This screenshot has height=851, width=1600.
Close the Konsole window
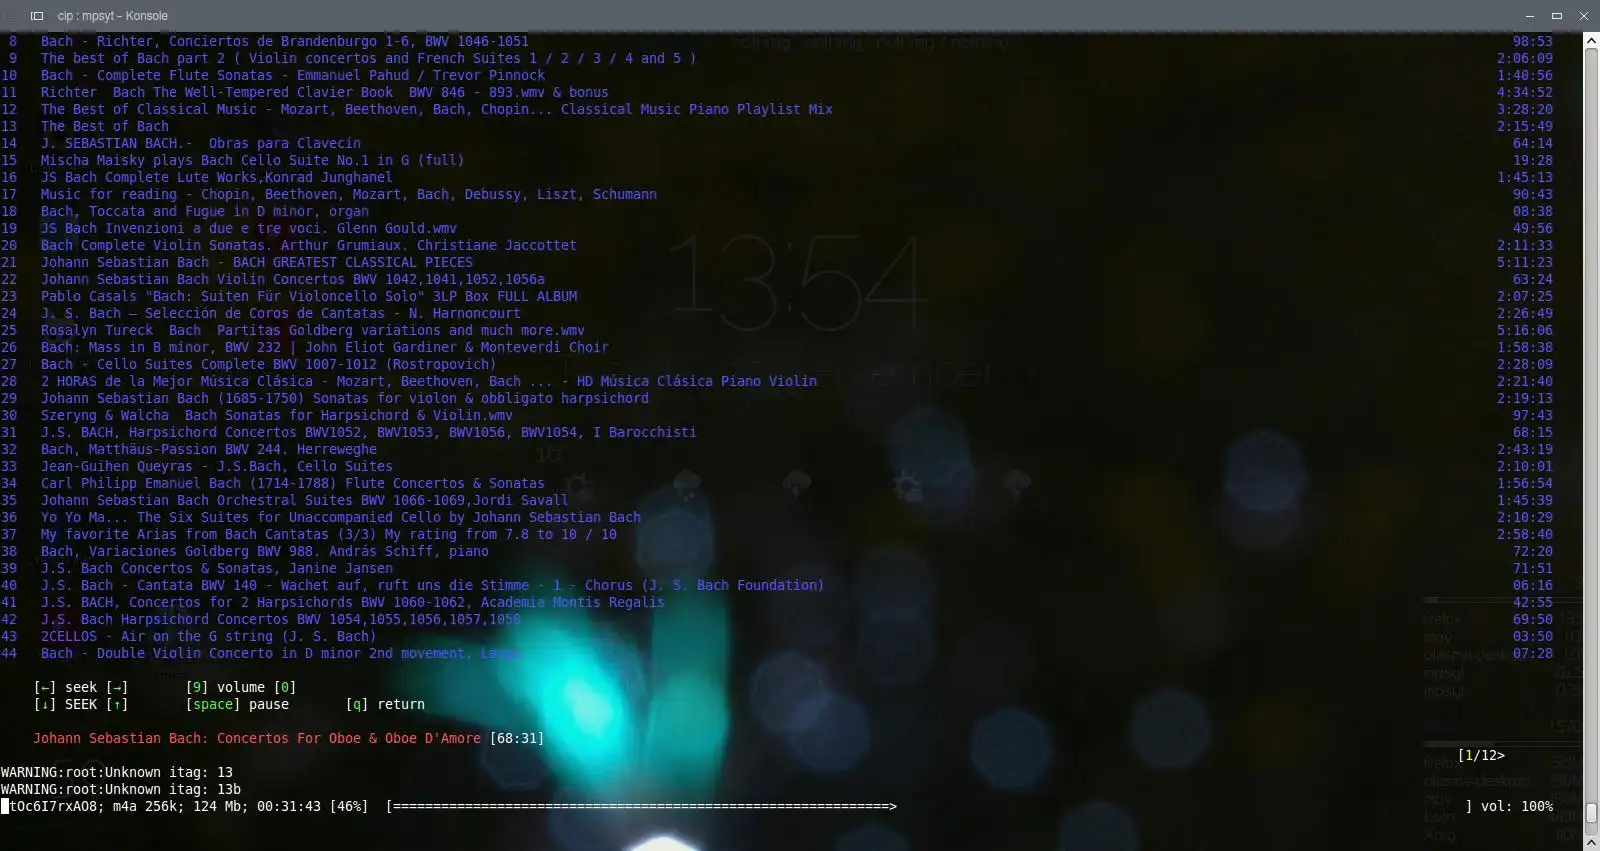[1583, 16]
